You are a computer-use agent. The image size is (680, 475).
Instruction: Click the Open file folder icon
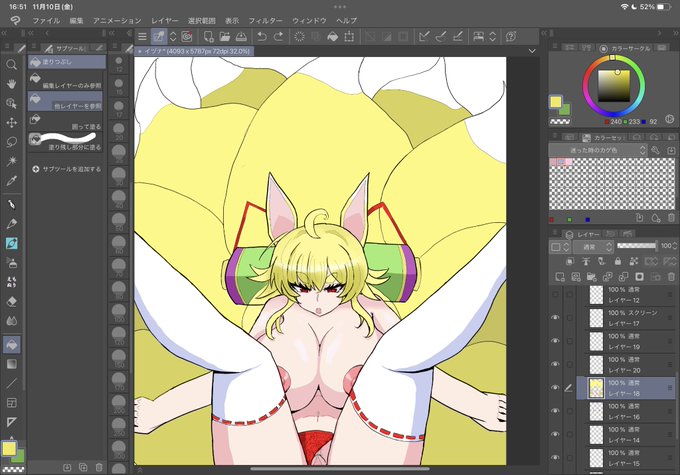[x=225, y=37]
